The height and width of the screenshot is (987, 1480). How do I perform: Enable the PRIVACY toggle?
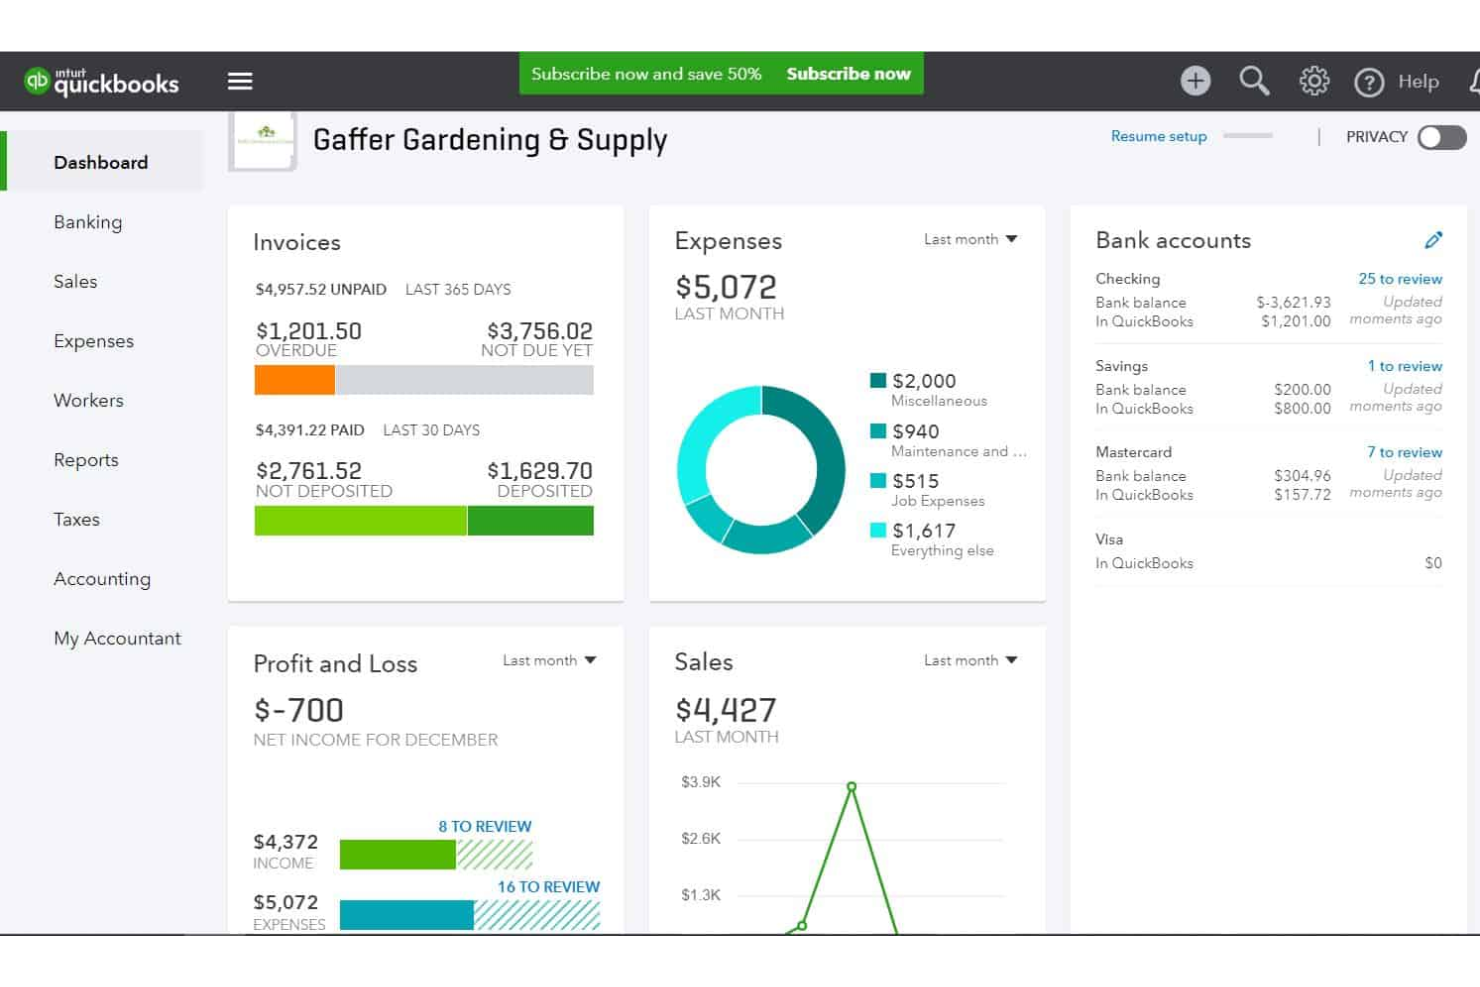point(1440,137)
